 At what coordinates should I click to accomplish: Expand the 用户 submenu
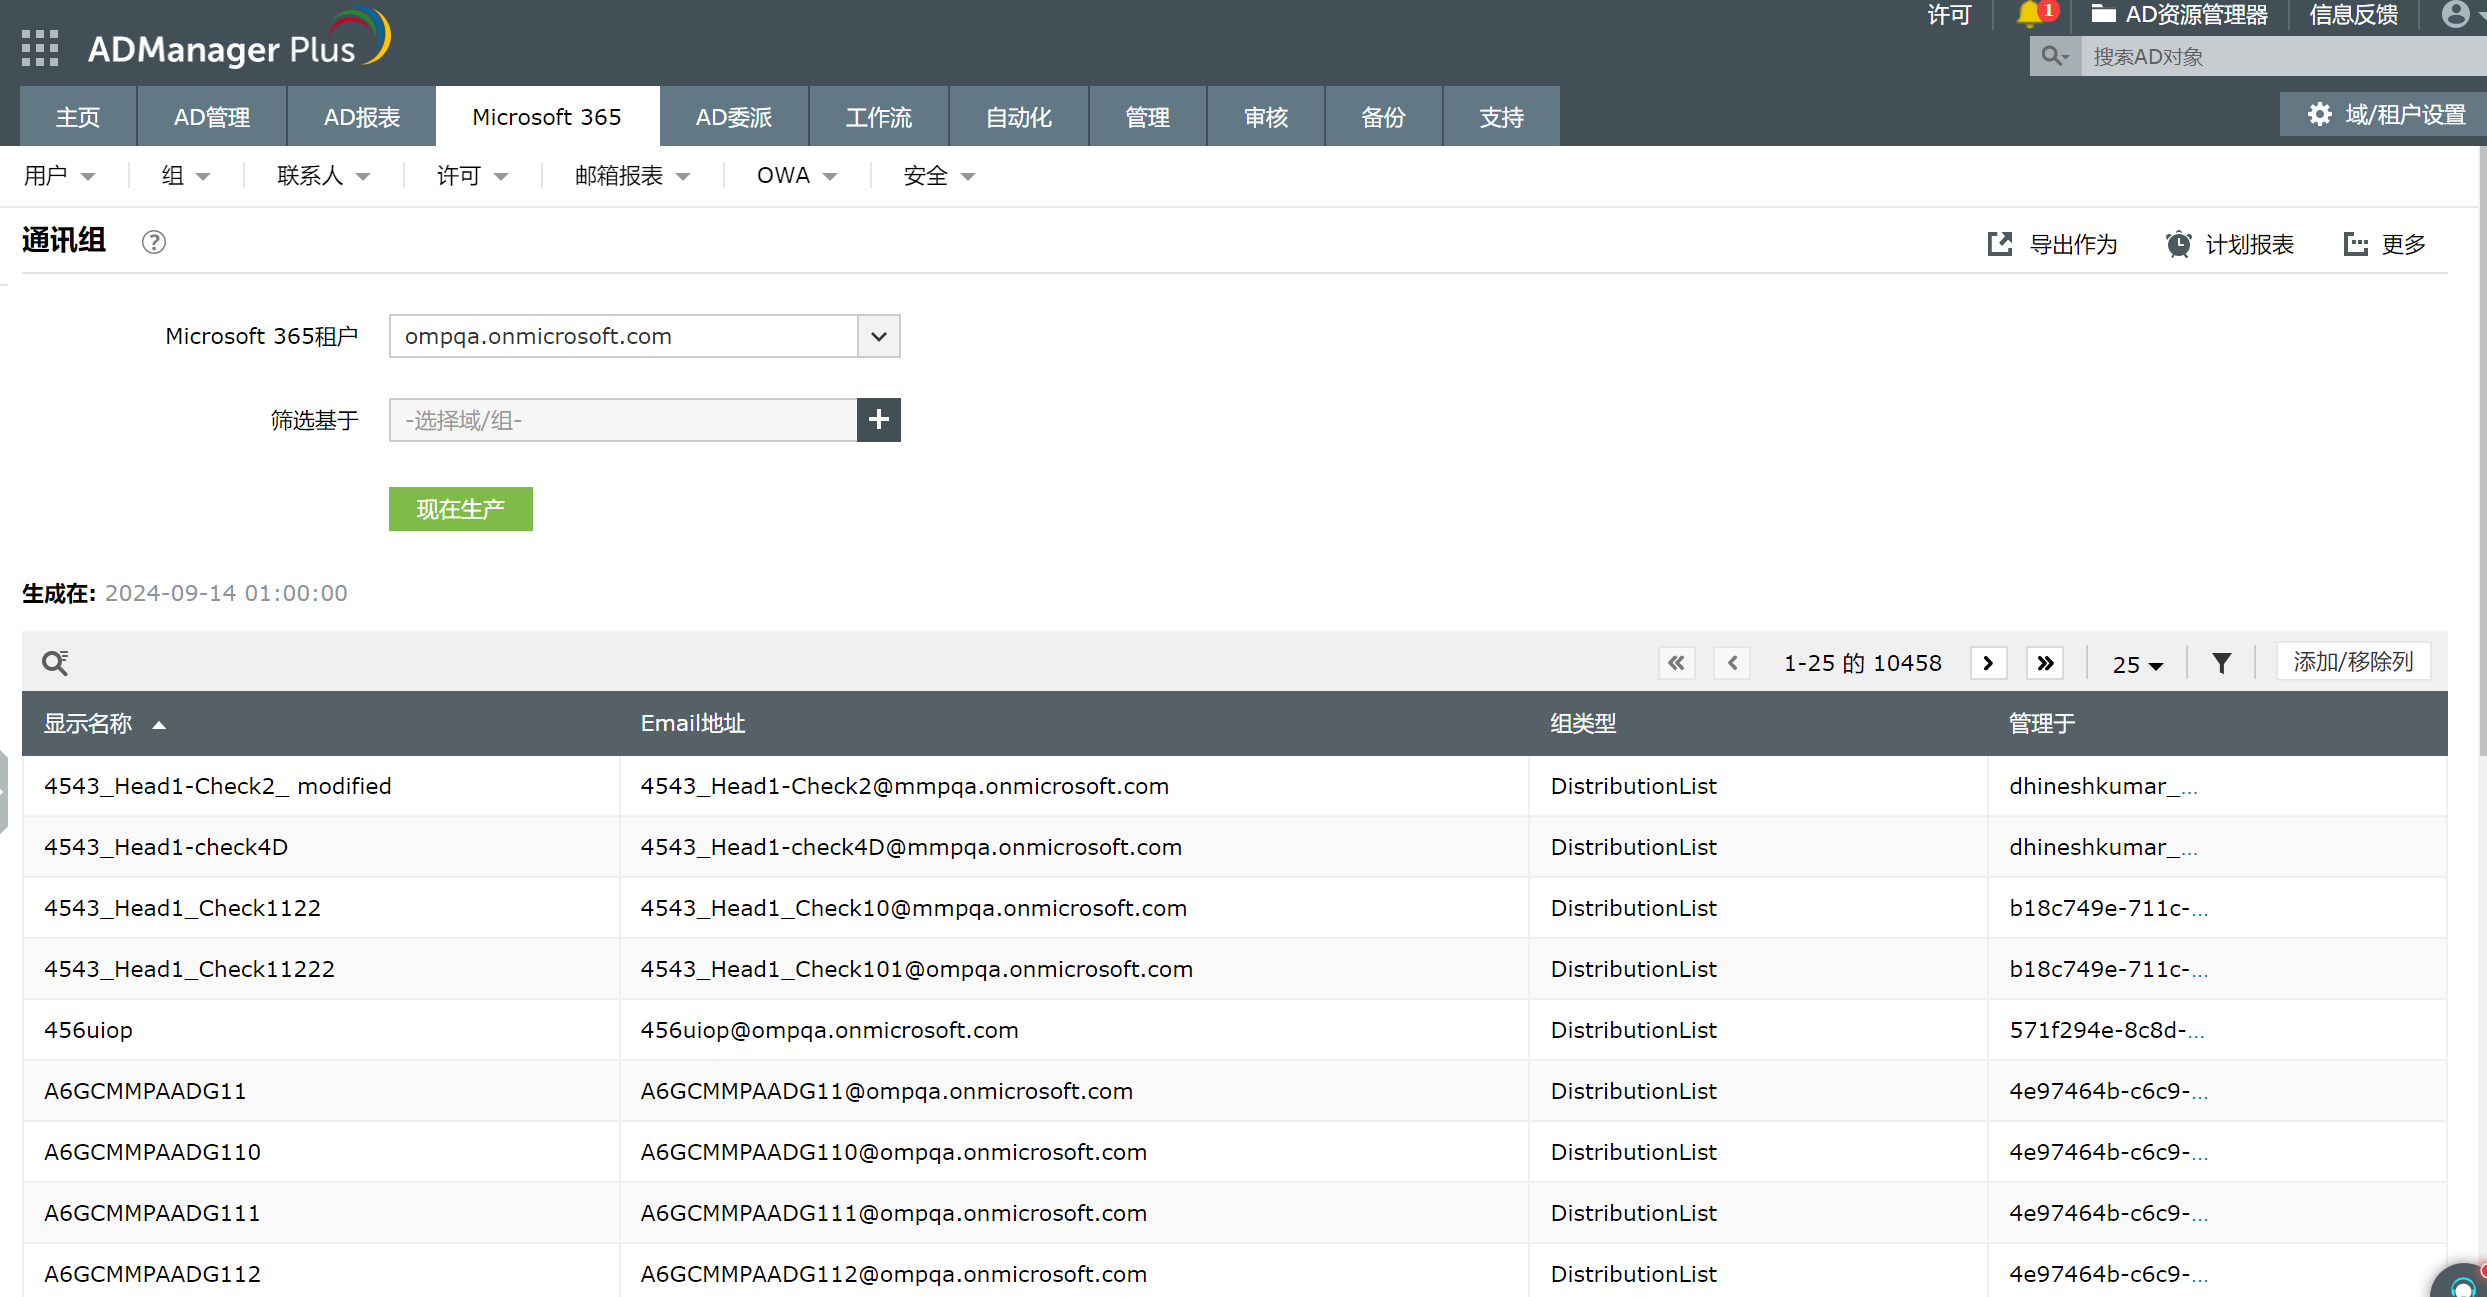coord(59,176)
